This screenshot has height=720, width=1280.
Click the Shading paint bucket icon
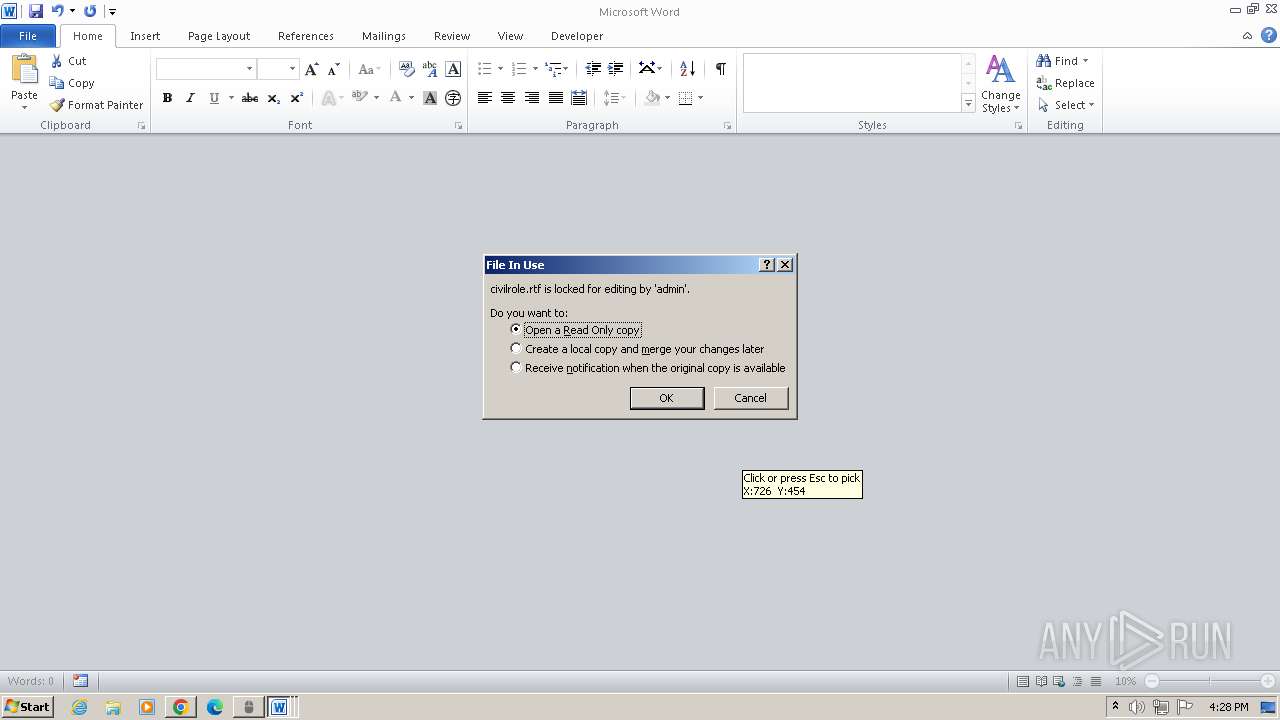pyautogui.click(x=652, y=98)
